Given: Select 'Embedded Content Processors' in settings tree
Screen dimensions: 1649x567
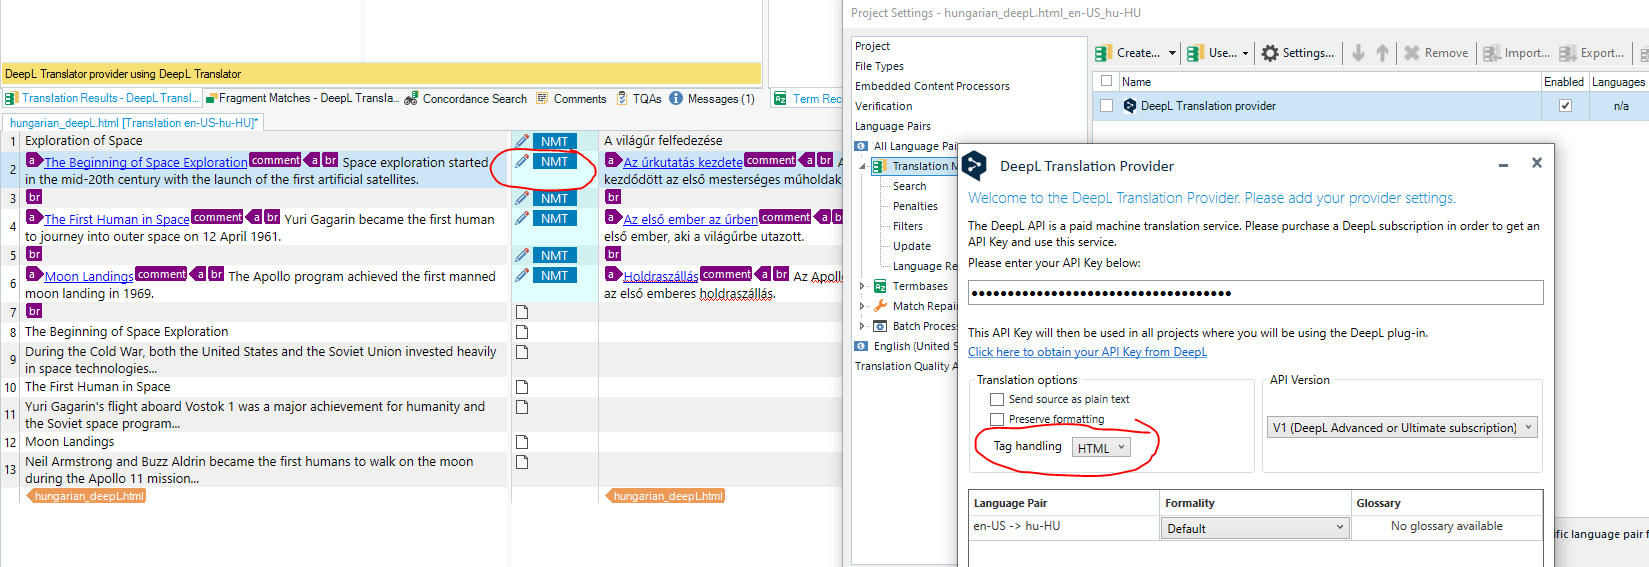Looking at the screenshot, I should (932, 86).
